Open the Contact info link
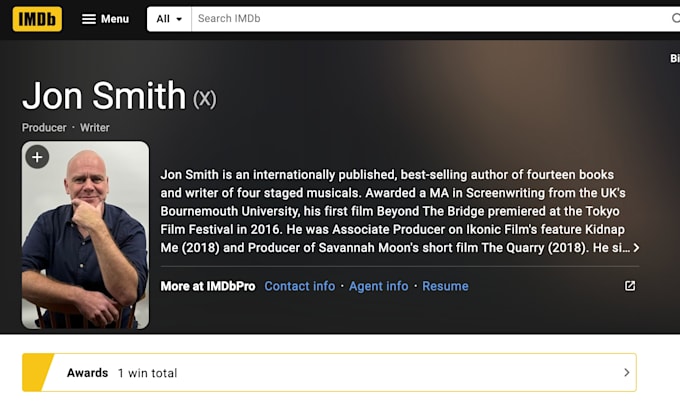 (x=300, y=286)
